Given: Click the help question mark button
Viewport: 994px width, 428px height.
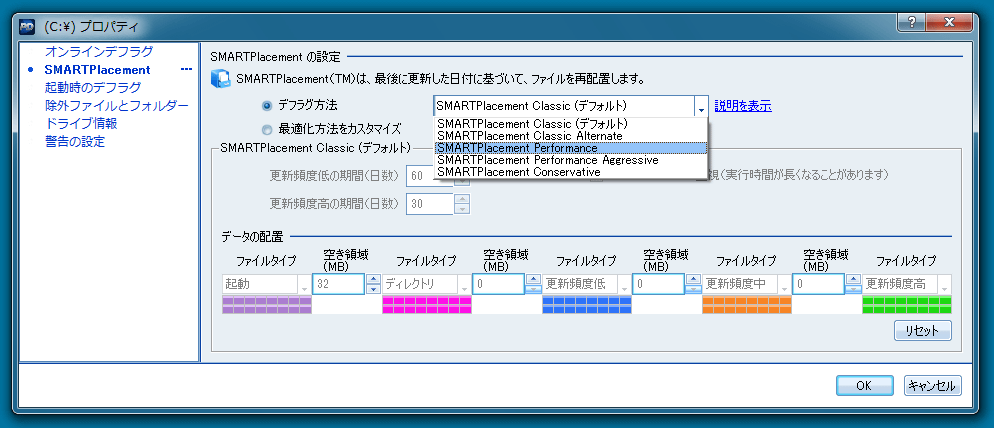Looking at the screenshot, I should [x=912, y=22].
